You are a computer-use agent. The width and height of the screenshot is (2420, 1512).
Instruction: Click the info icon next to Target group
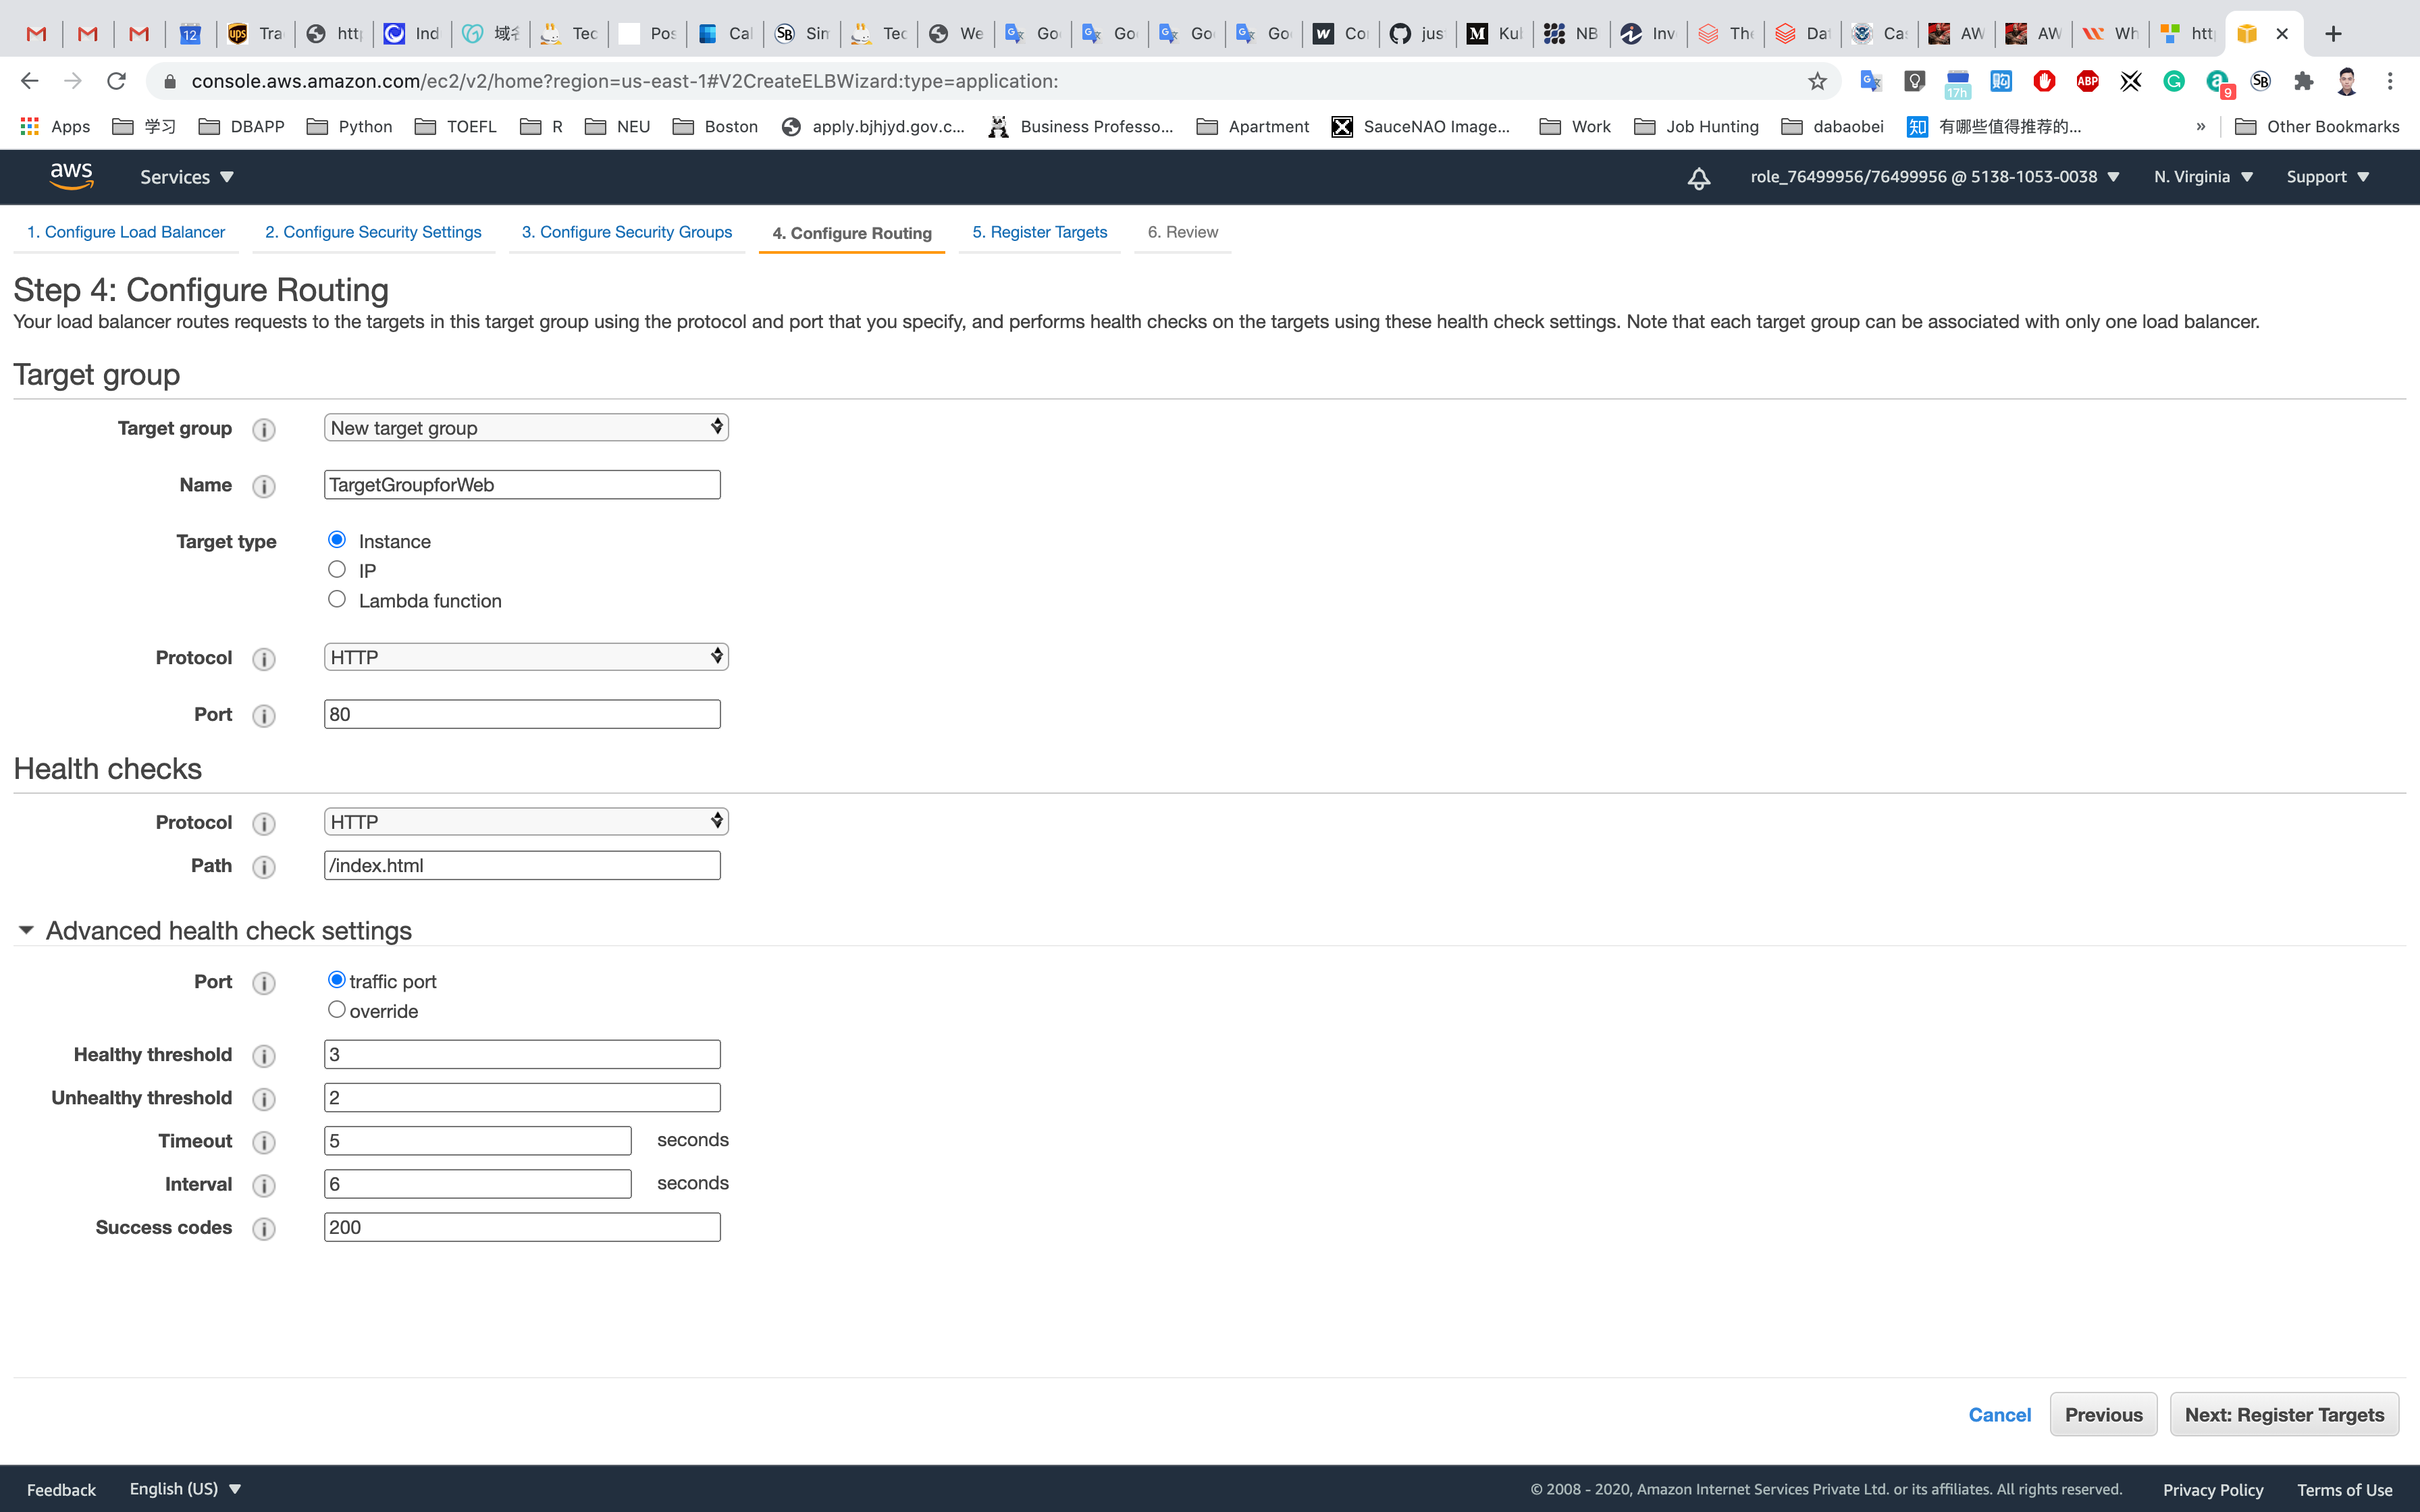tap(264, 429)
